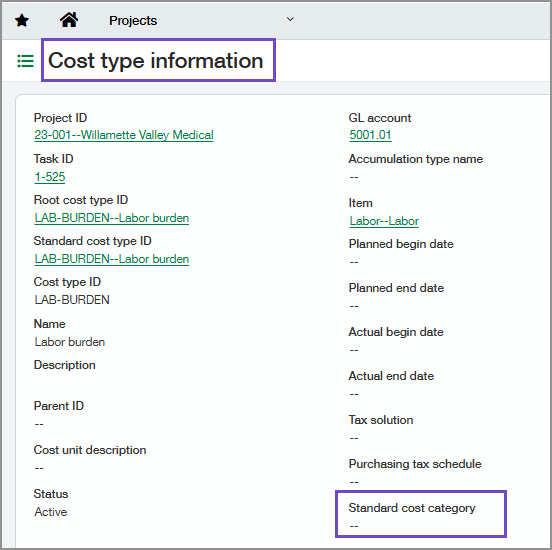Open project link 23-001--Willamette Valley Medical
This screenshot has width=552, height=550.
124,135
